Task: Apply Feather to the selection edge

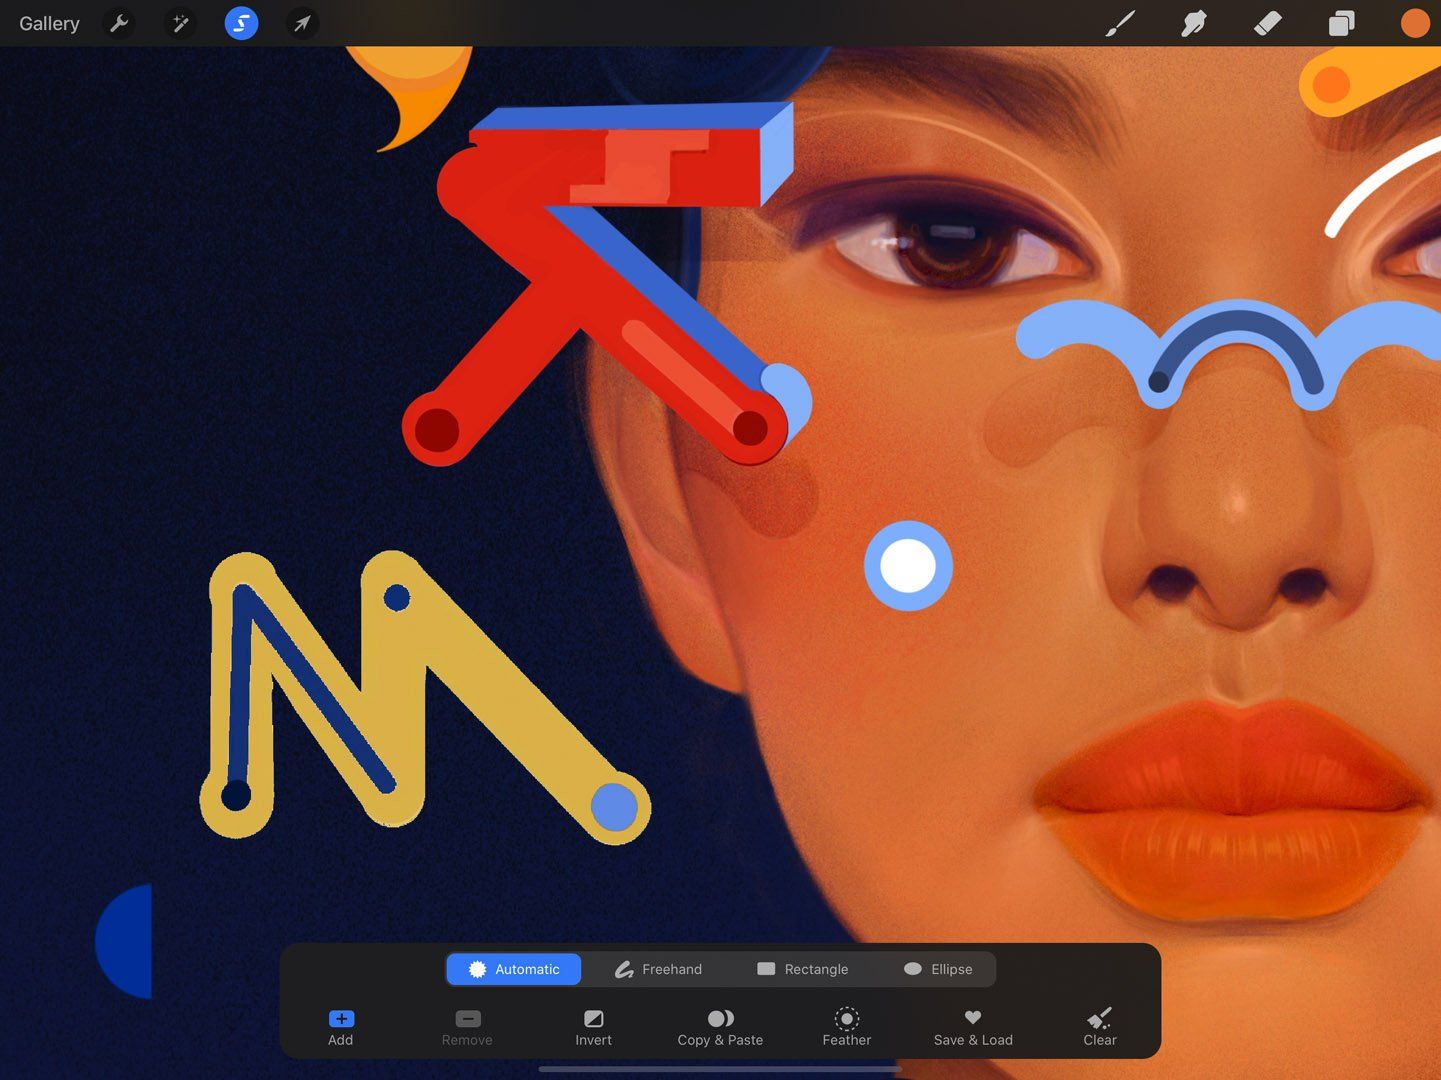Action: pyautogui.click(x=846, y=1028)
